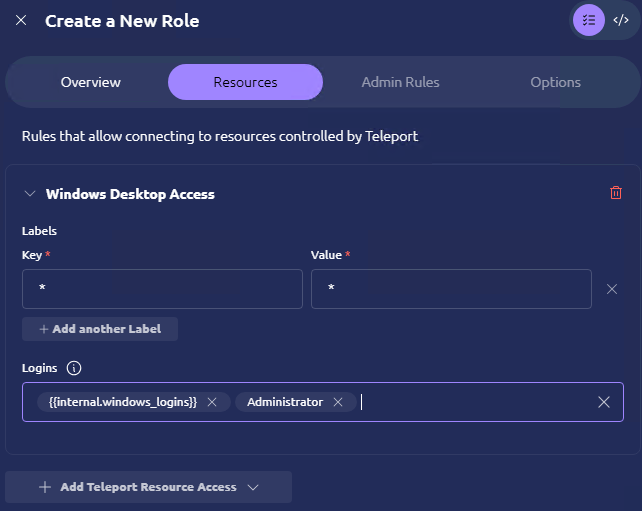
Task: Remove the wildcard label row
Action: pyautogui.click(x=612, y=289)
